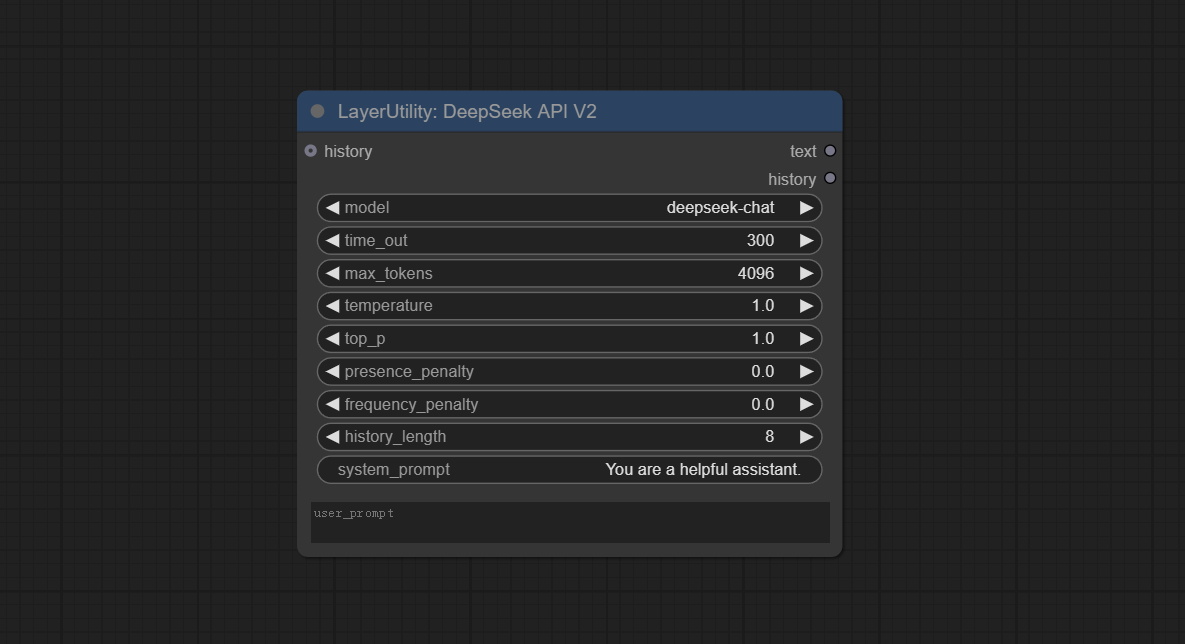Viewport: 1185px width, 644px height.
Task: Increase presence_penalty with the right arrow
Action: coord(806,372)
